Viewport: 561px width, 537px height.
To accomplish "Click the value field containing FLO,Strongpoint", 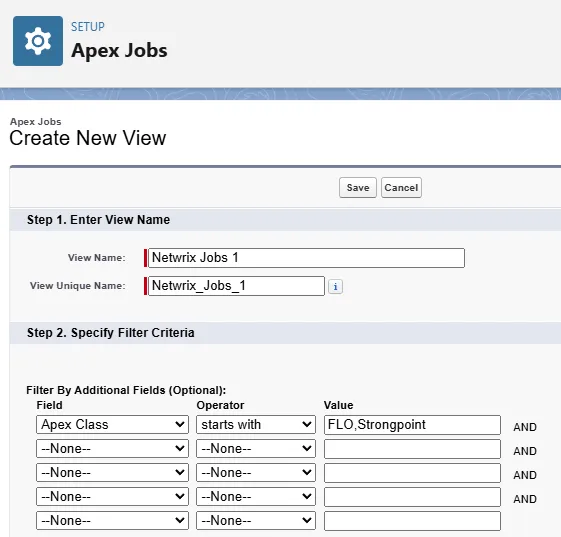I will [412, 425].
